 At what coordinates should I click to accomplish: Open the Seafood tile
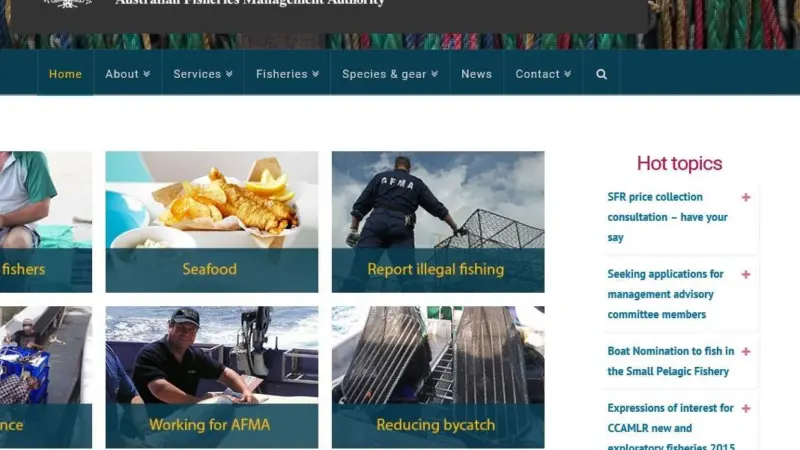point(212,222)
